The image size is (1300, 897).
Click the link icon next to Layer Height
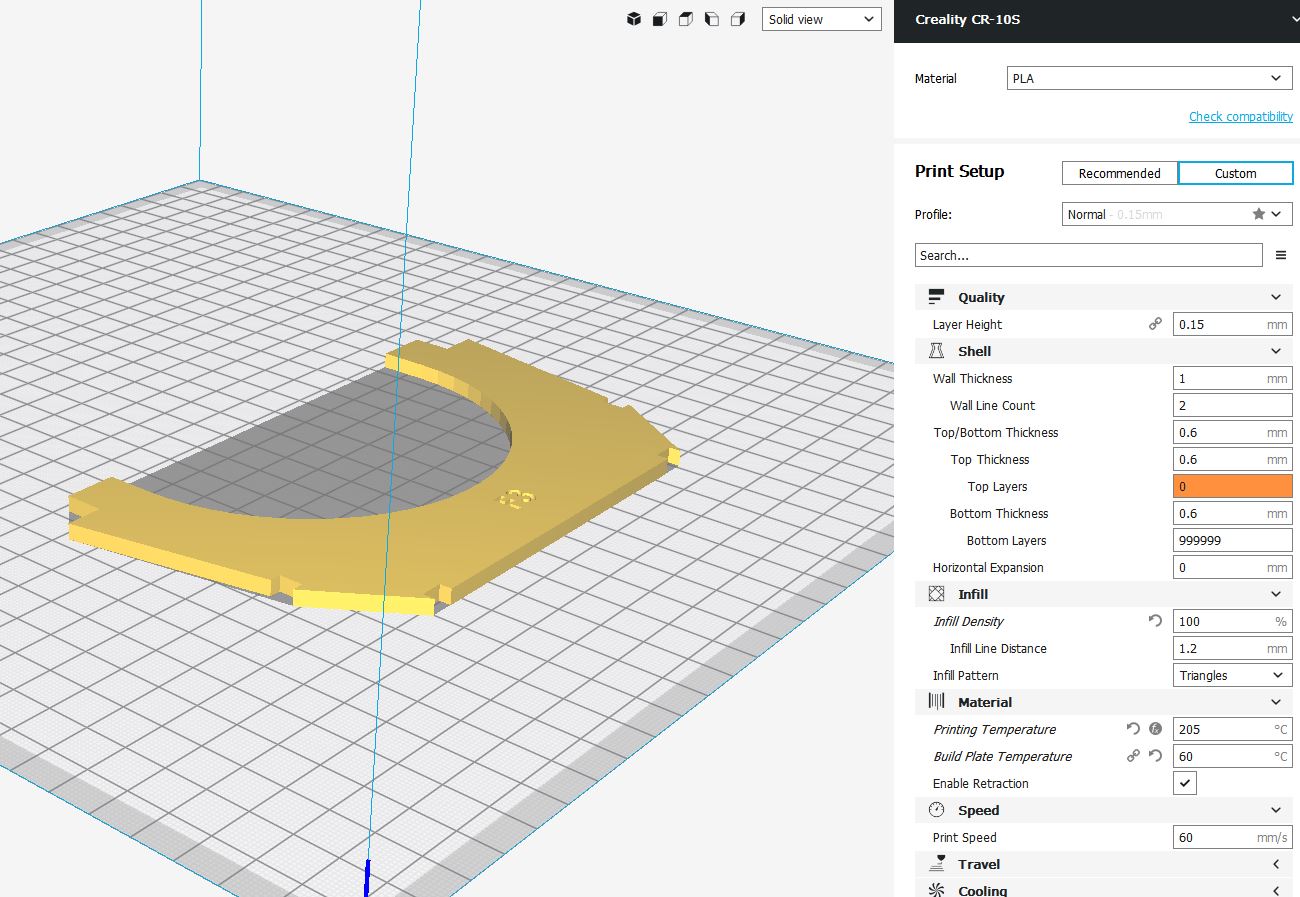1155,324
